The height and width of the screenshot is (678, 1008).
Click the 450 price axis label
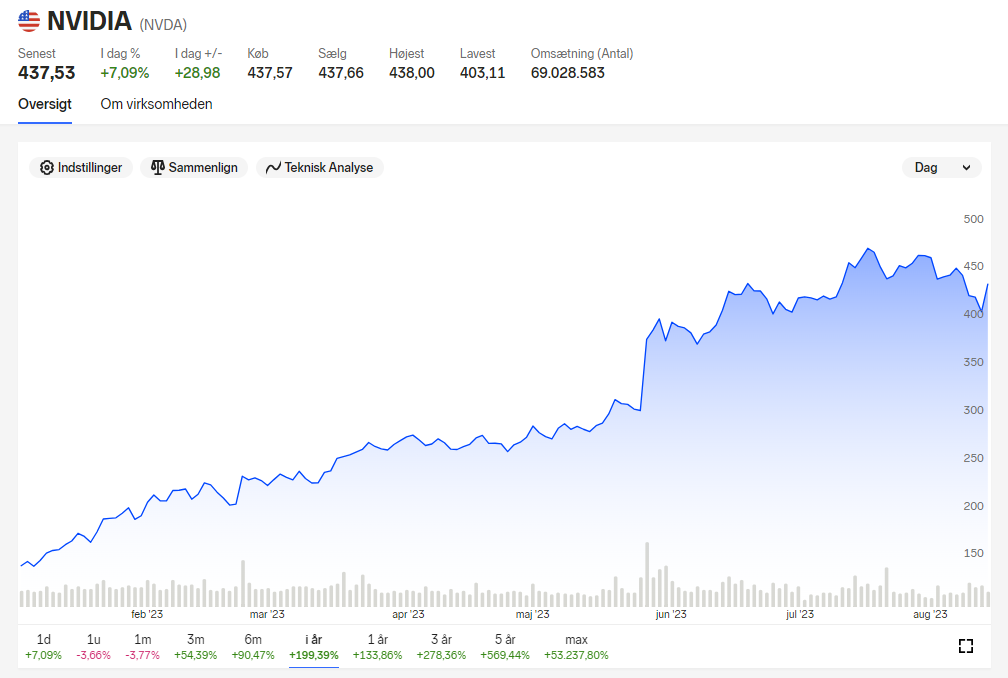(973, 266)
